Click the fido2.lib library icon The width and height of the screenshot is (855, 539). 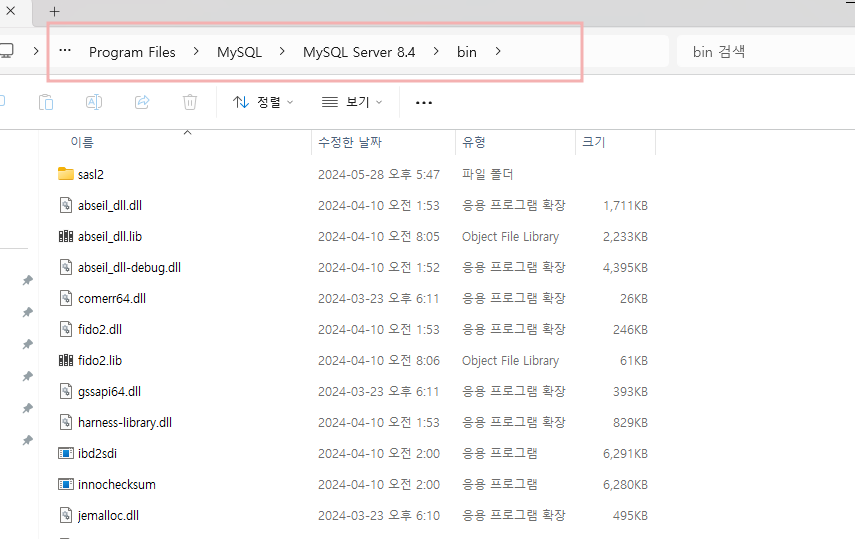pos(66,360)
